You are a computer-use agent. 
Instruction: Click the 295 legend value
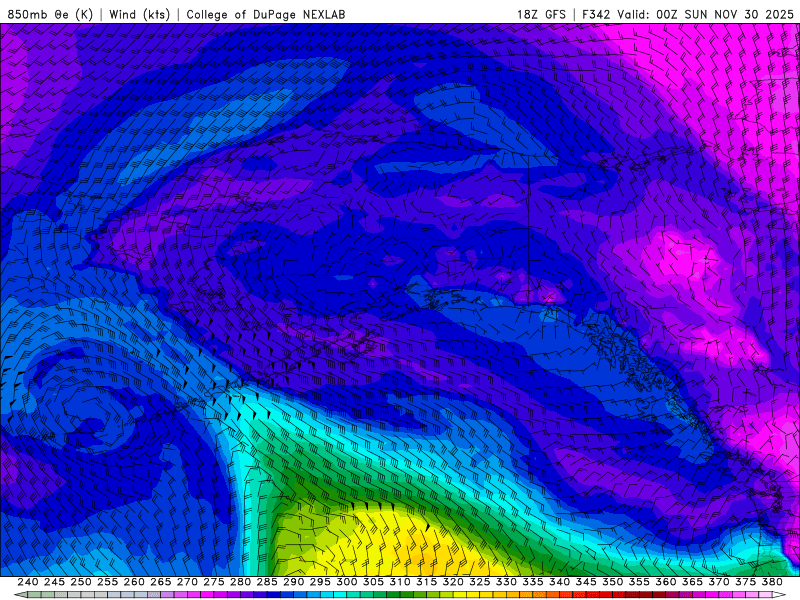(320, 582)
